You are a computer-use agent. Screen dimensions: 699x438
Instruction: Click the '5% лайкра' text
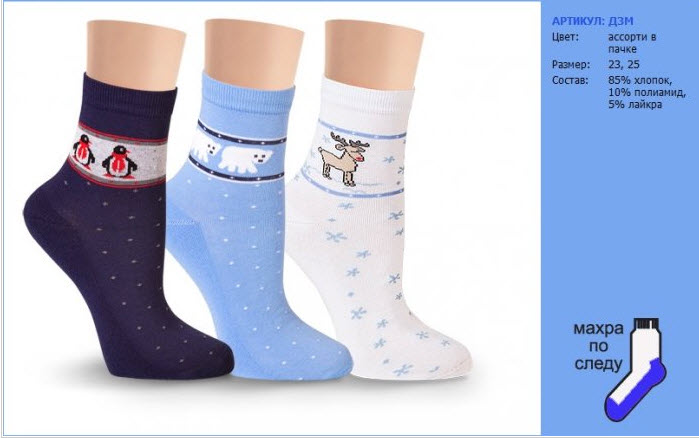tap(635, 105)
